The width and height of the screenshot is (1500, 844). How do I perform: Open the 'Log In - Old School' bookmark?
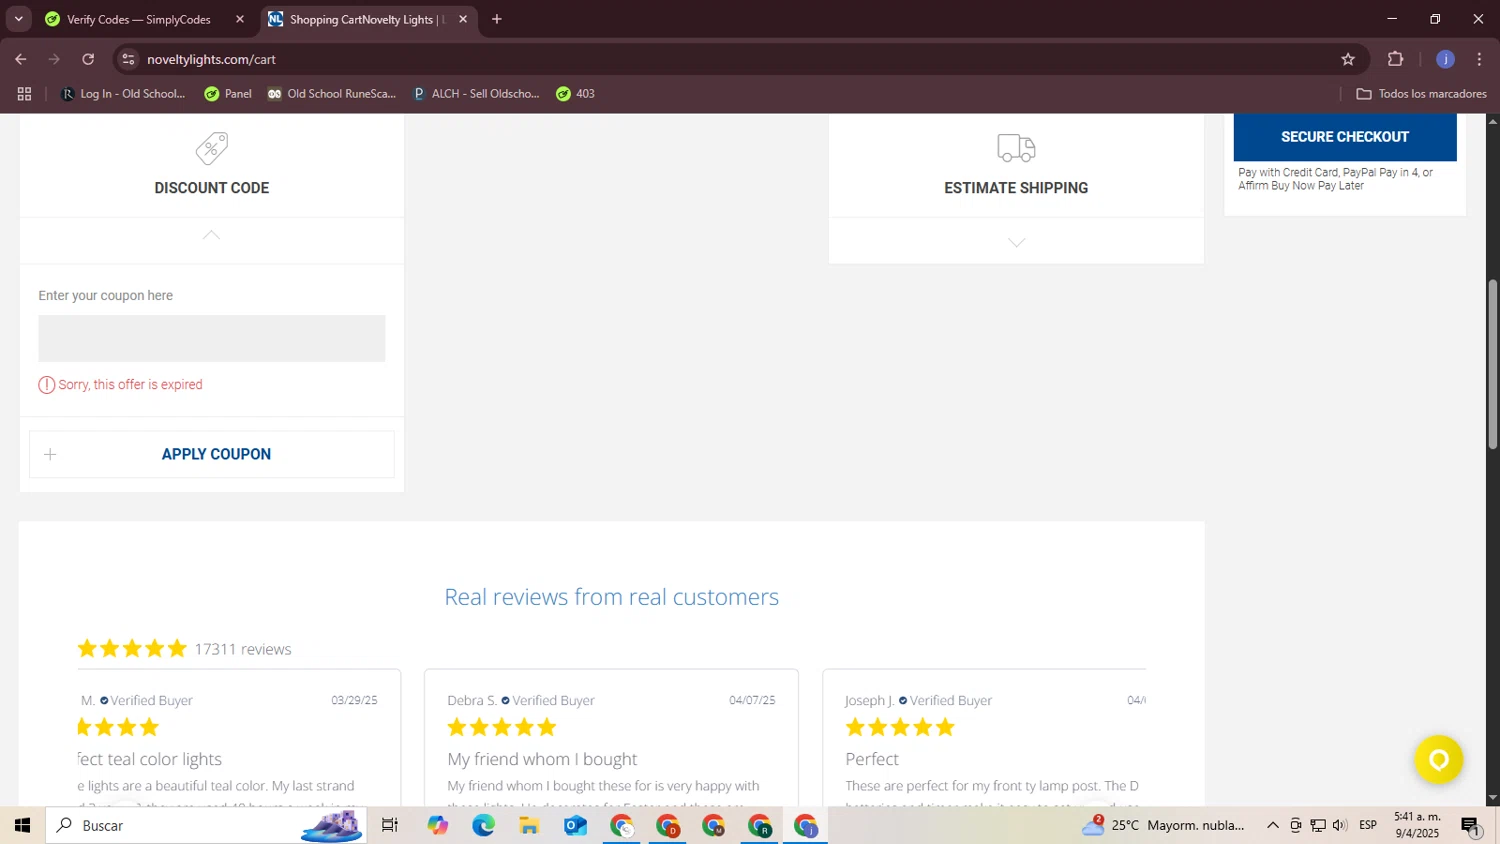[x=124, y=94]
